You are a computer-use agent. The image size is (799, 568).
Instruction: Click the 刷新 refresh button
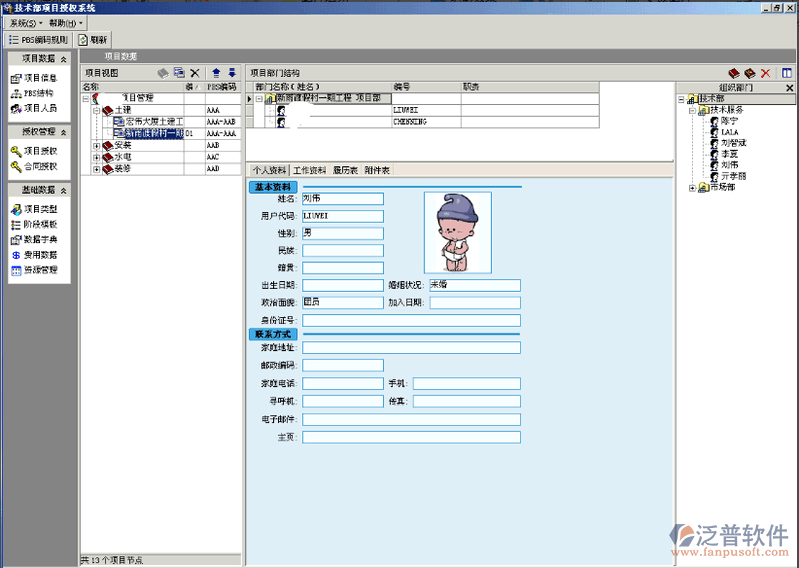92,40
